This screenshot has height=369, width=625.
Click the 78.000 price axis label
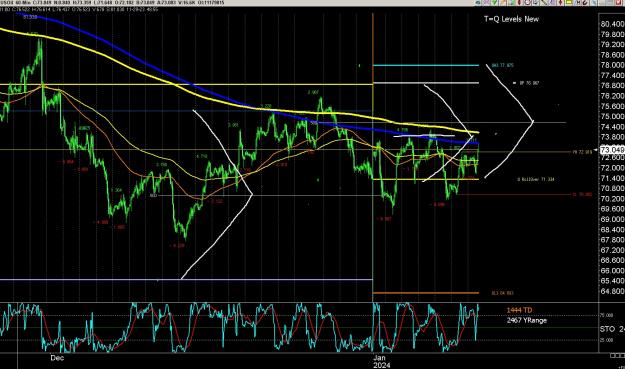pyautogui.click(x=612, y=65)
